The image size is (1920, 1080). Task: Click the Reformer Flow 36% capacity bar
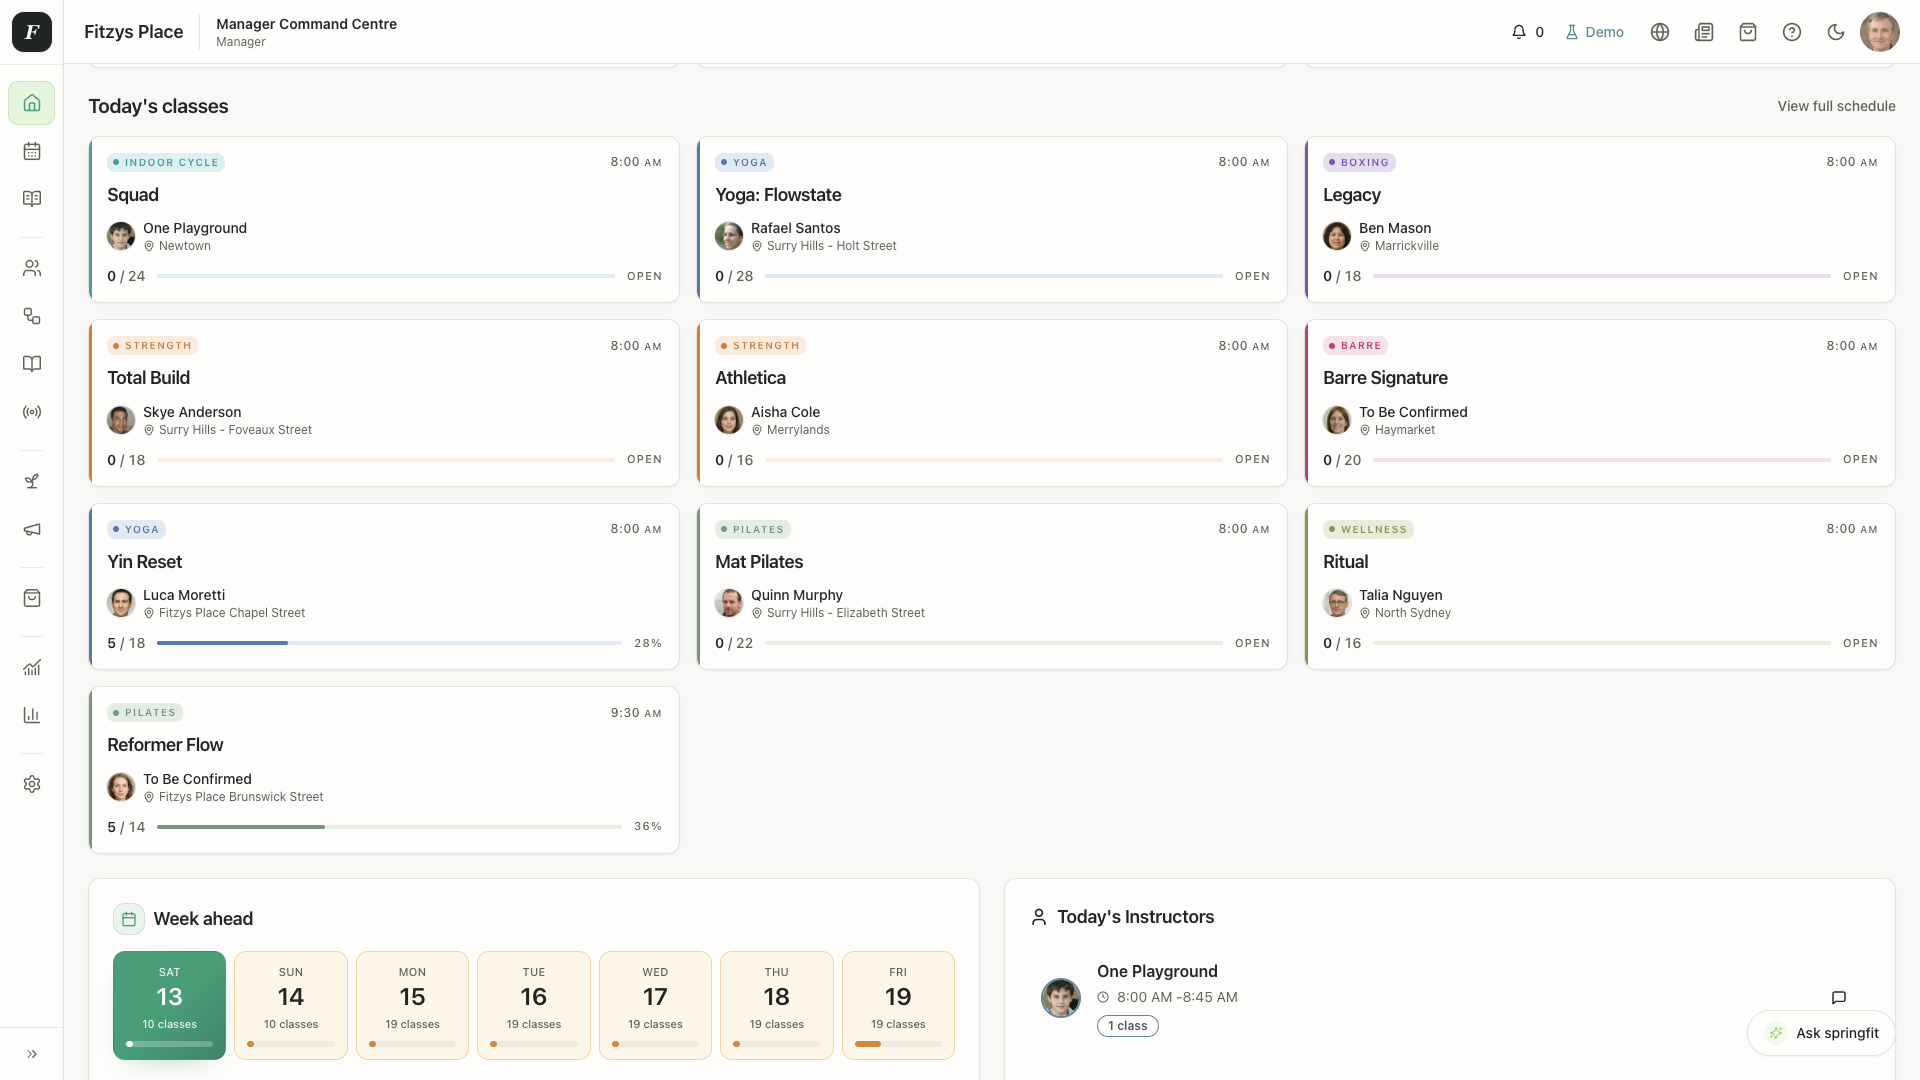pyautogui.click(x=389, y=827)
